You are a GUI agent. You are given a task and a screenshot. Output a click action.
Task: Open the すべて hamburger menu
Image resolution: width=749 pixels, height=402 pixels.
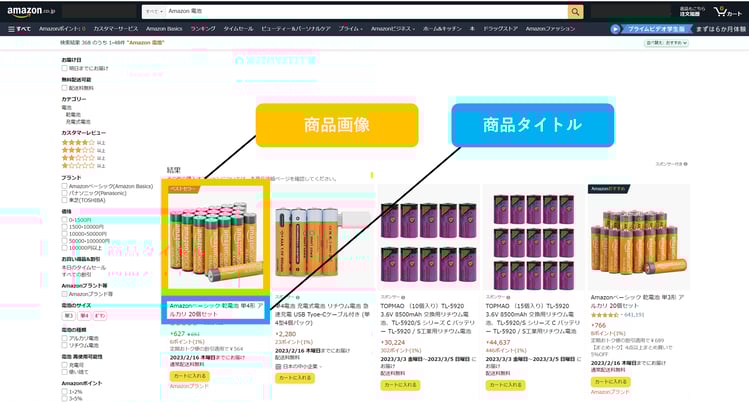click(19, 29)
